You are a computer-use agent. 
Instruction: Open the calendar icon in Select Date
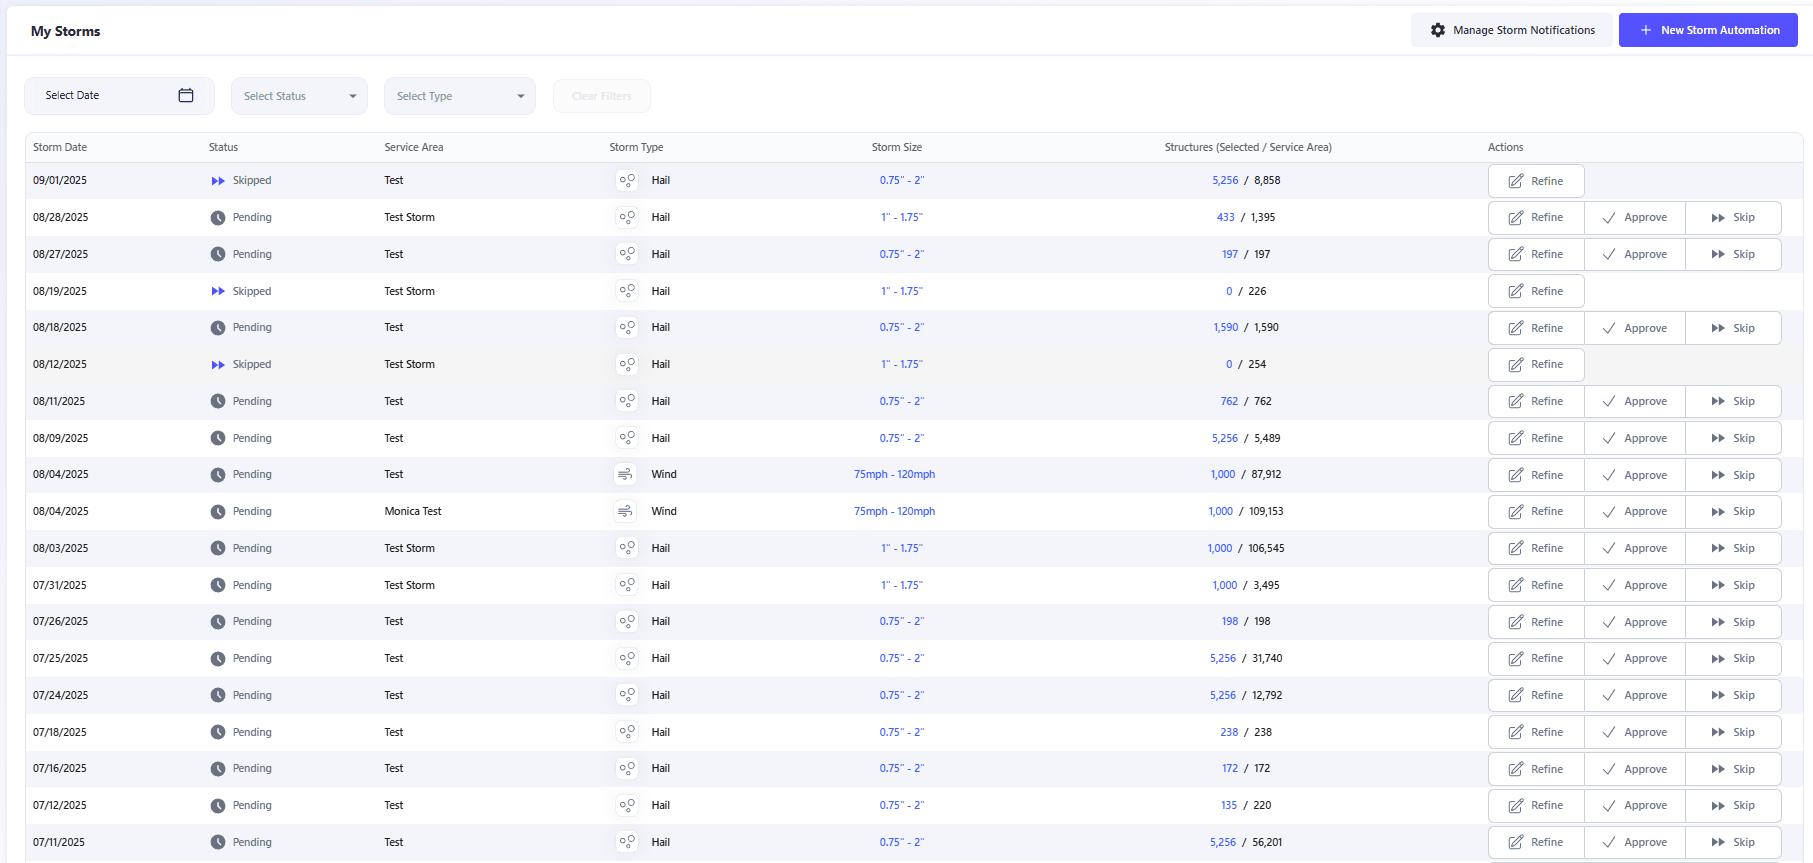pos(186,95)
